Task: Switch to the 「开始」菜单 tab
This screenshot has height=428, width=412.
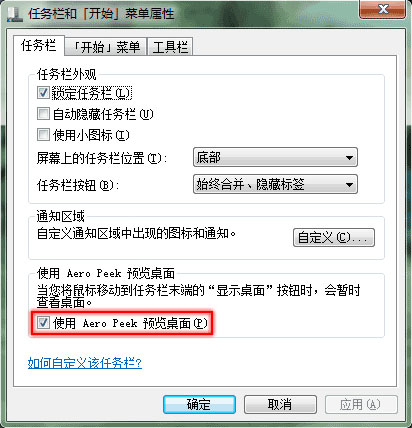Action: click(106, 46)
